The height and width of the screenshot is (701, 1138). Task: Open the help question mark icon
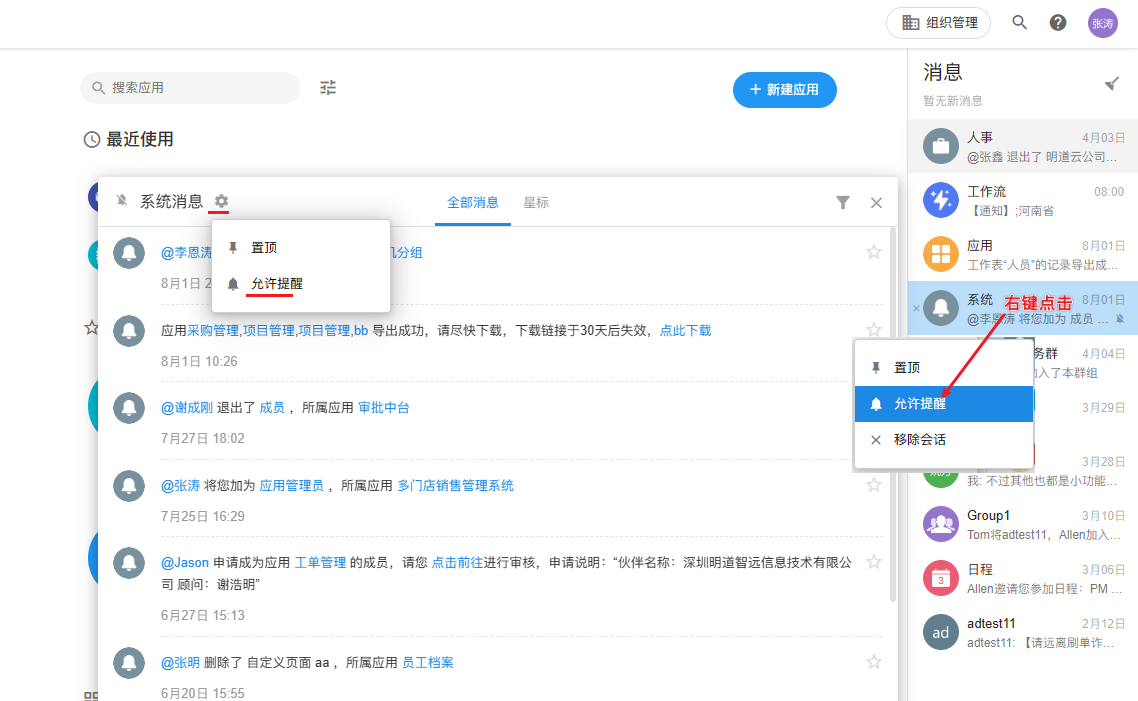tap(1057, 23)
